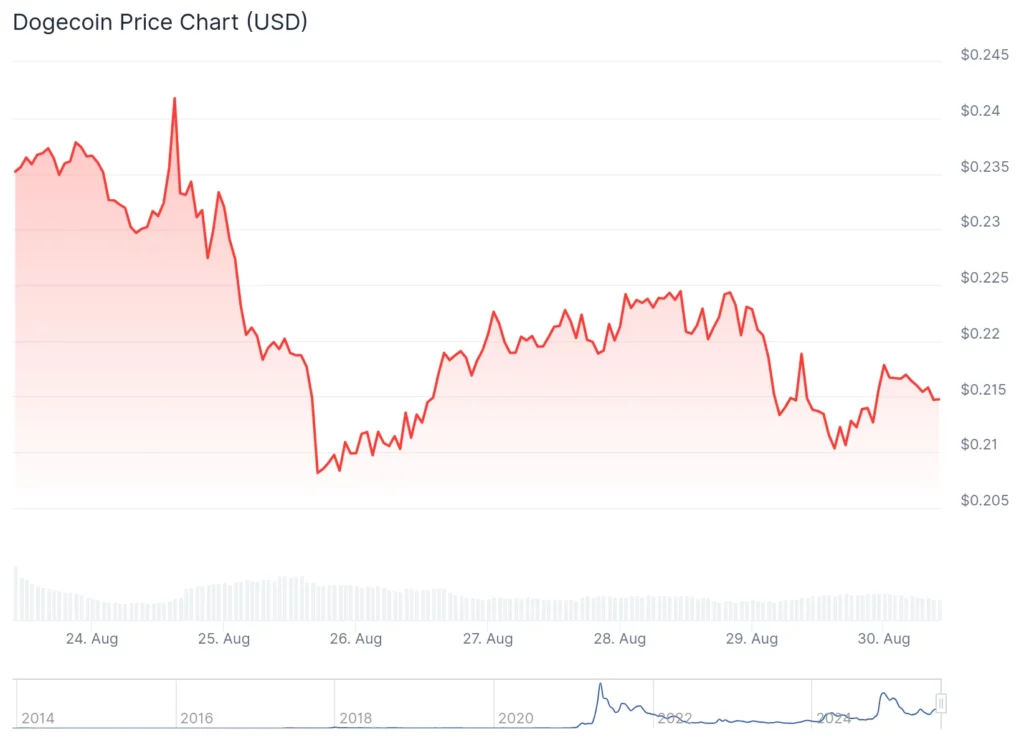Viewport: 1024px width, 747px height.
Task: Click the navigator range handle at right edge
Action: click(x=941, y=704)
